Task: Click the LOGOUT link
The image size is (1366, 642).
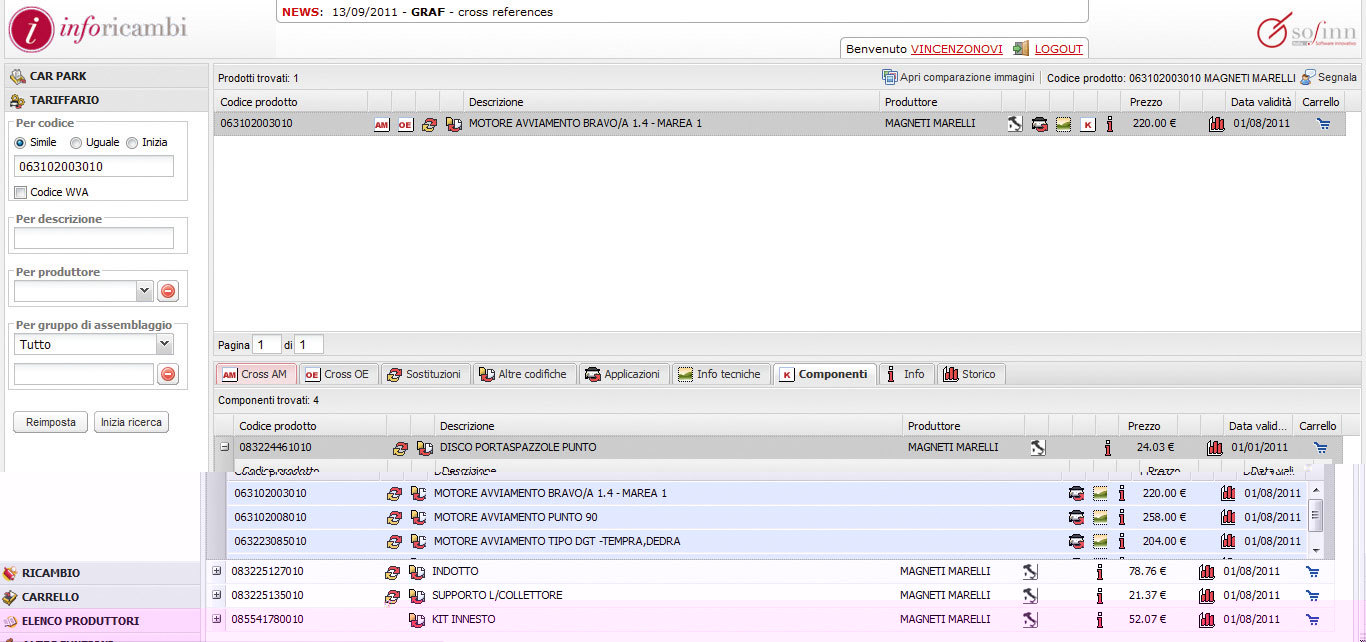Action: pyautogui.click(x=1058, y=49)
